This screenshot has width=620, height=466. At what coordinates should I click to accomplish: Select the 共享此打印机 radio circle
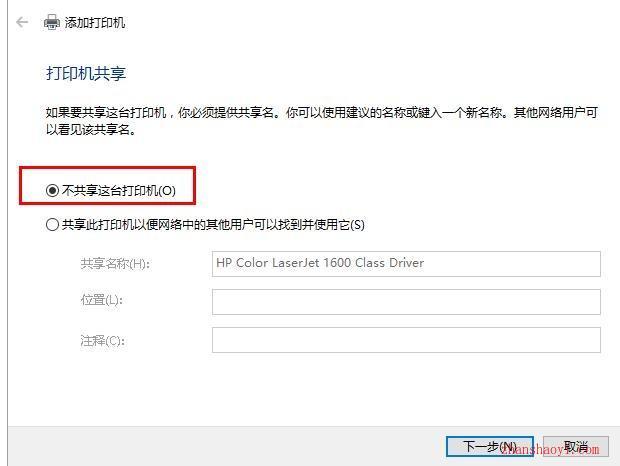coord(52,225)
